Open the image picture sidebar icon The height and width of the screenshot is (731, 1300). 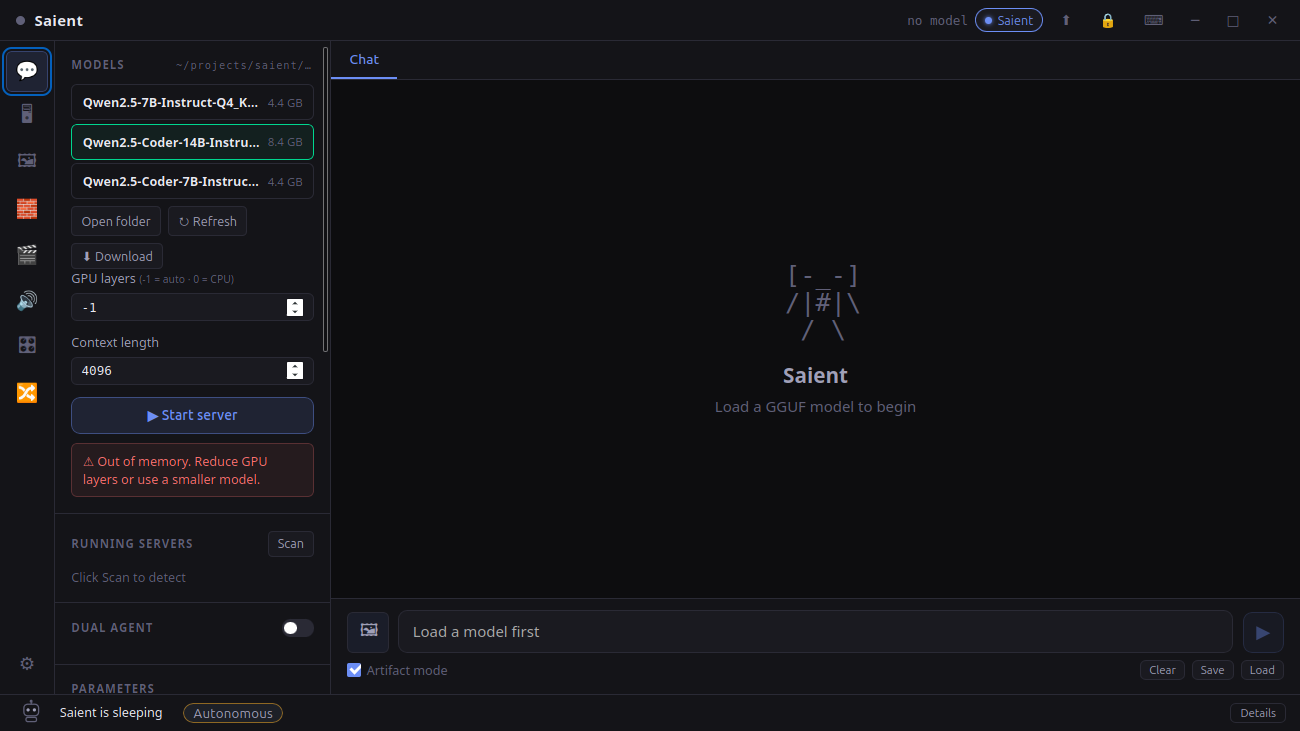(27, 160)
